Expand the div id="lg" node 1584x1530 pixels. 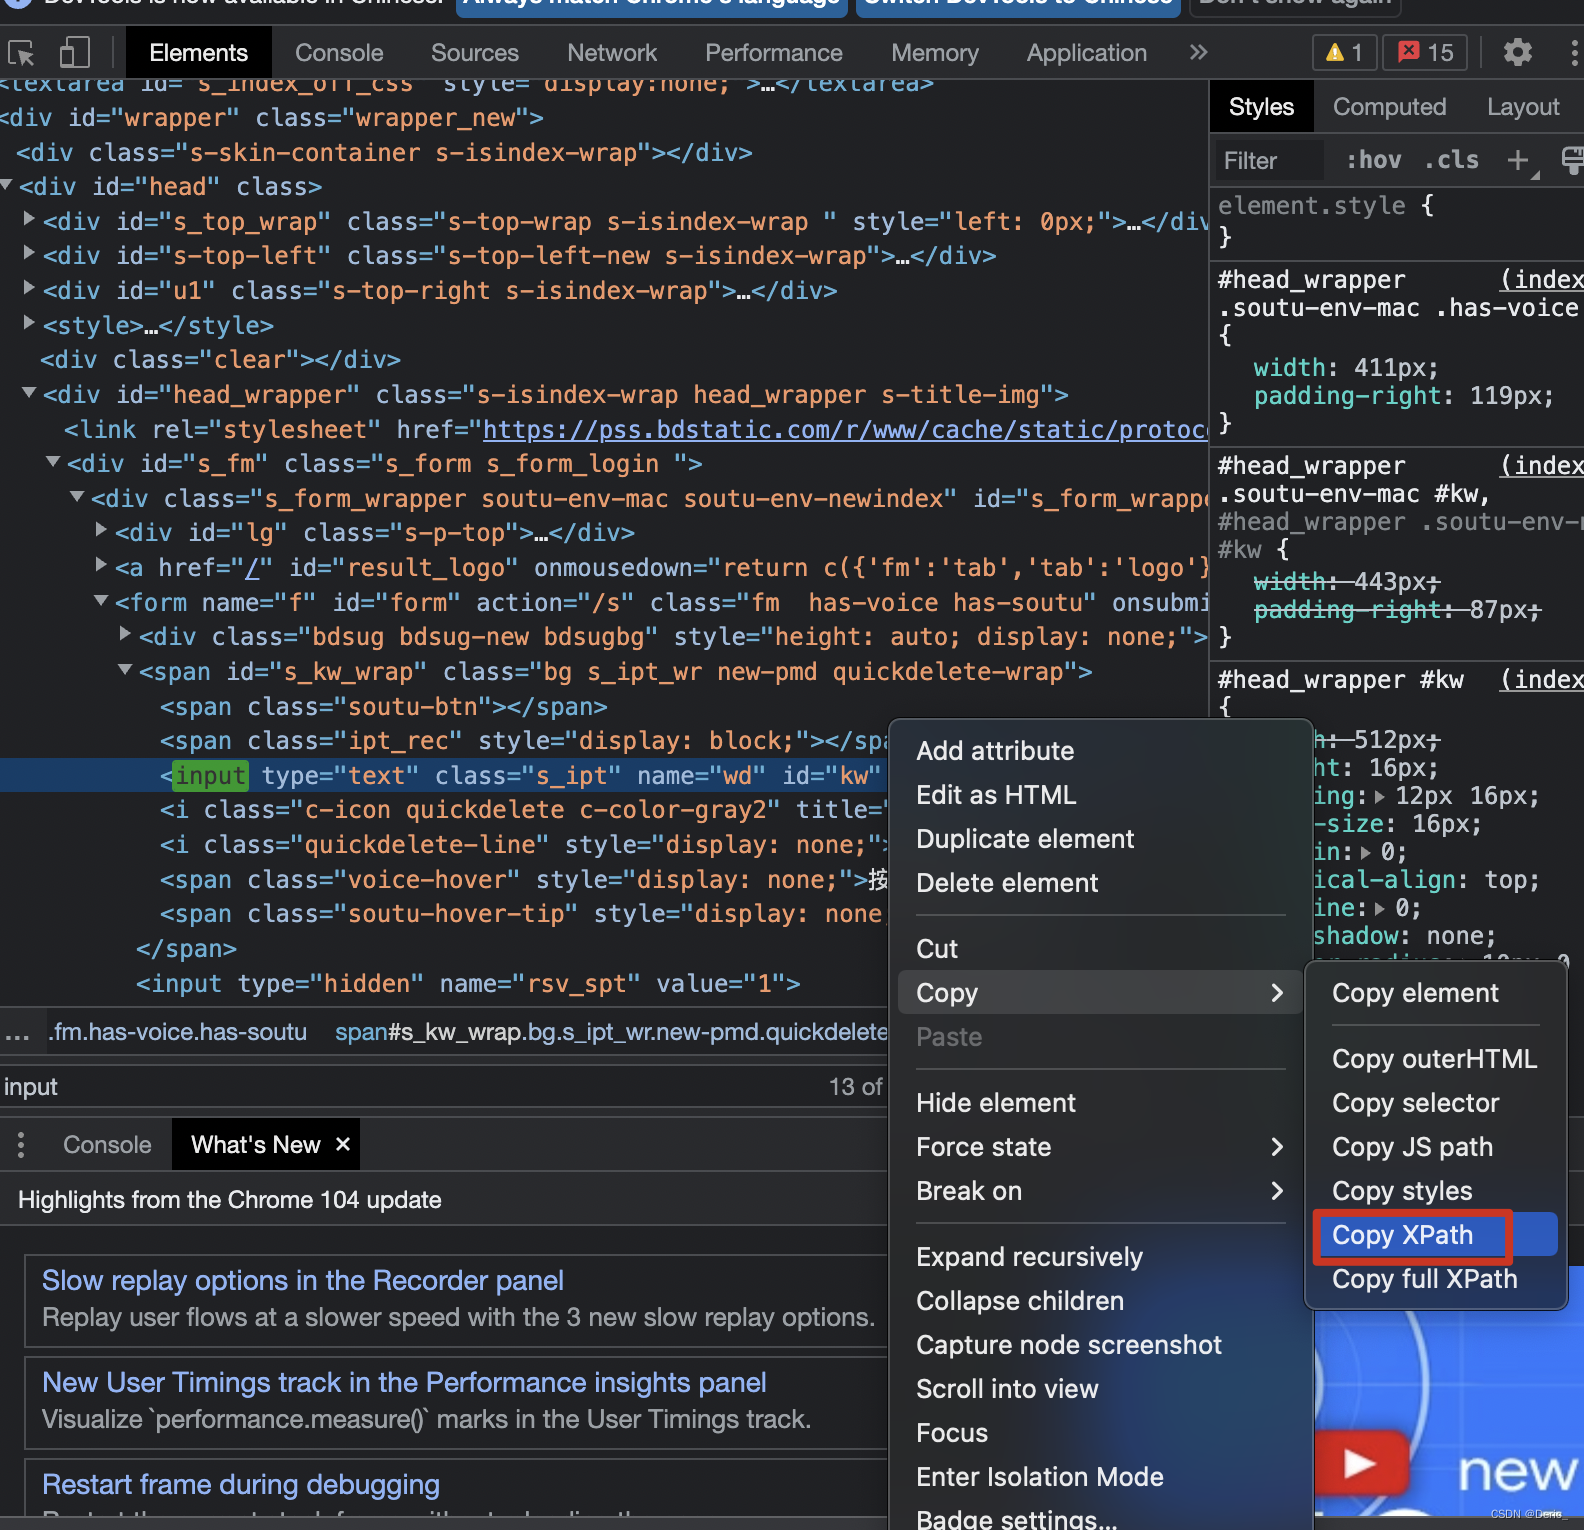pos(102,531)
